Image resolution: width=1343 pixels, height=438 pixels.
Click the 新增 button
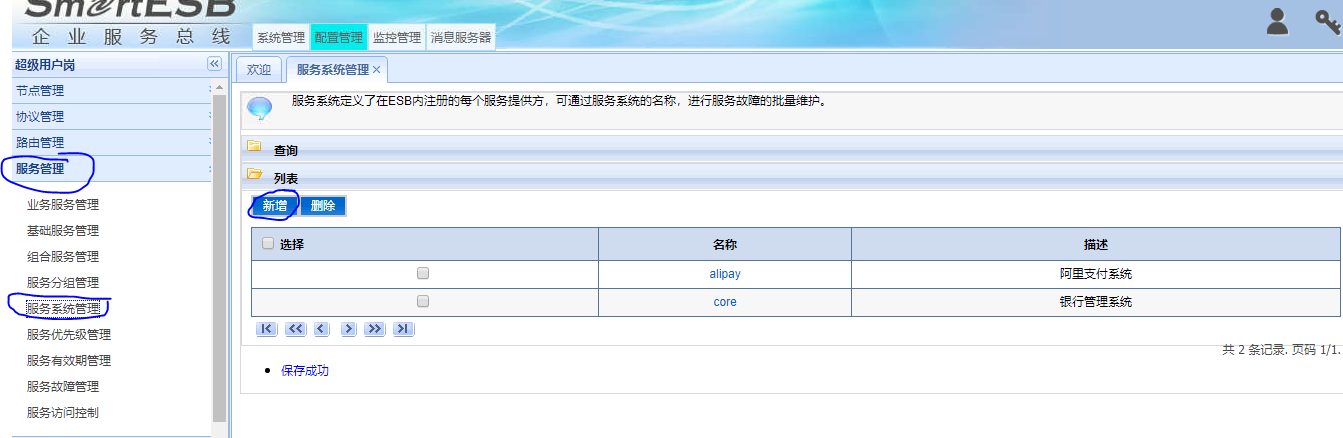pos(274,206)
